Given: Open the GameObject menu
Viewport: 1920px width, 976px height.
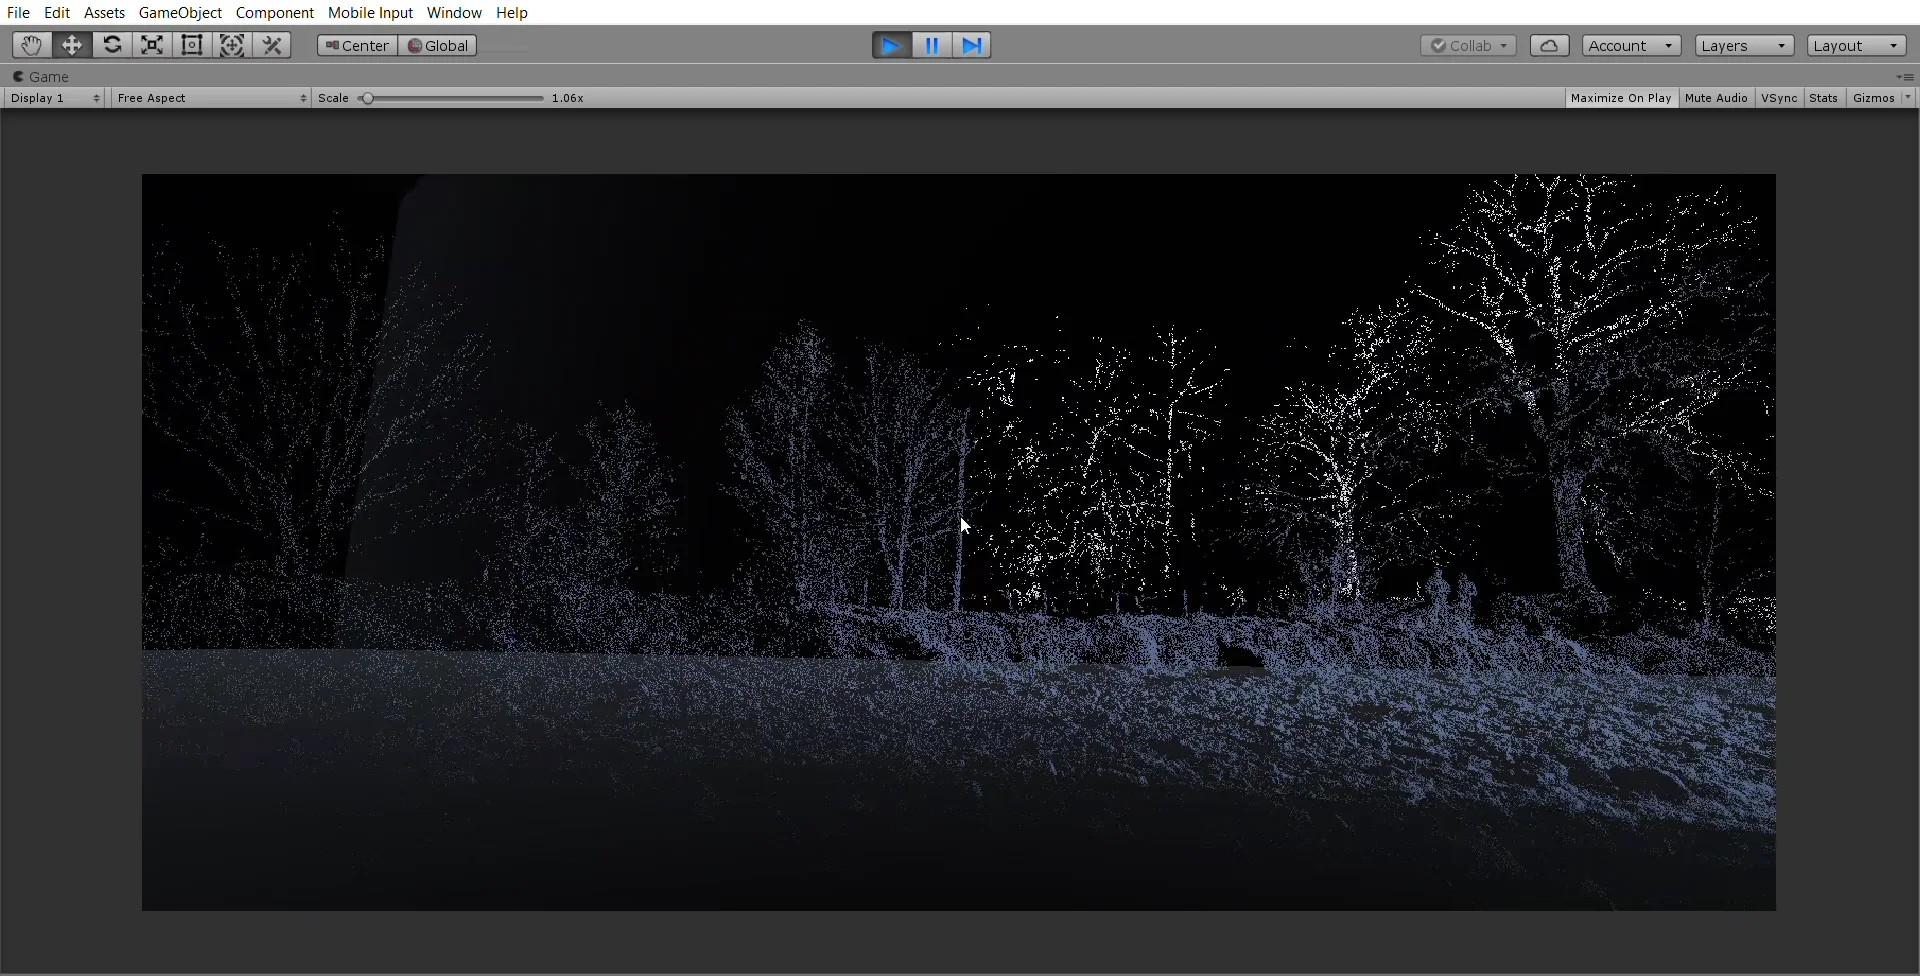Looking at the screenshot, I should [x=180, y=12].
